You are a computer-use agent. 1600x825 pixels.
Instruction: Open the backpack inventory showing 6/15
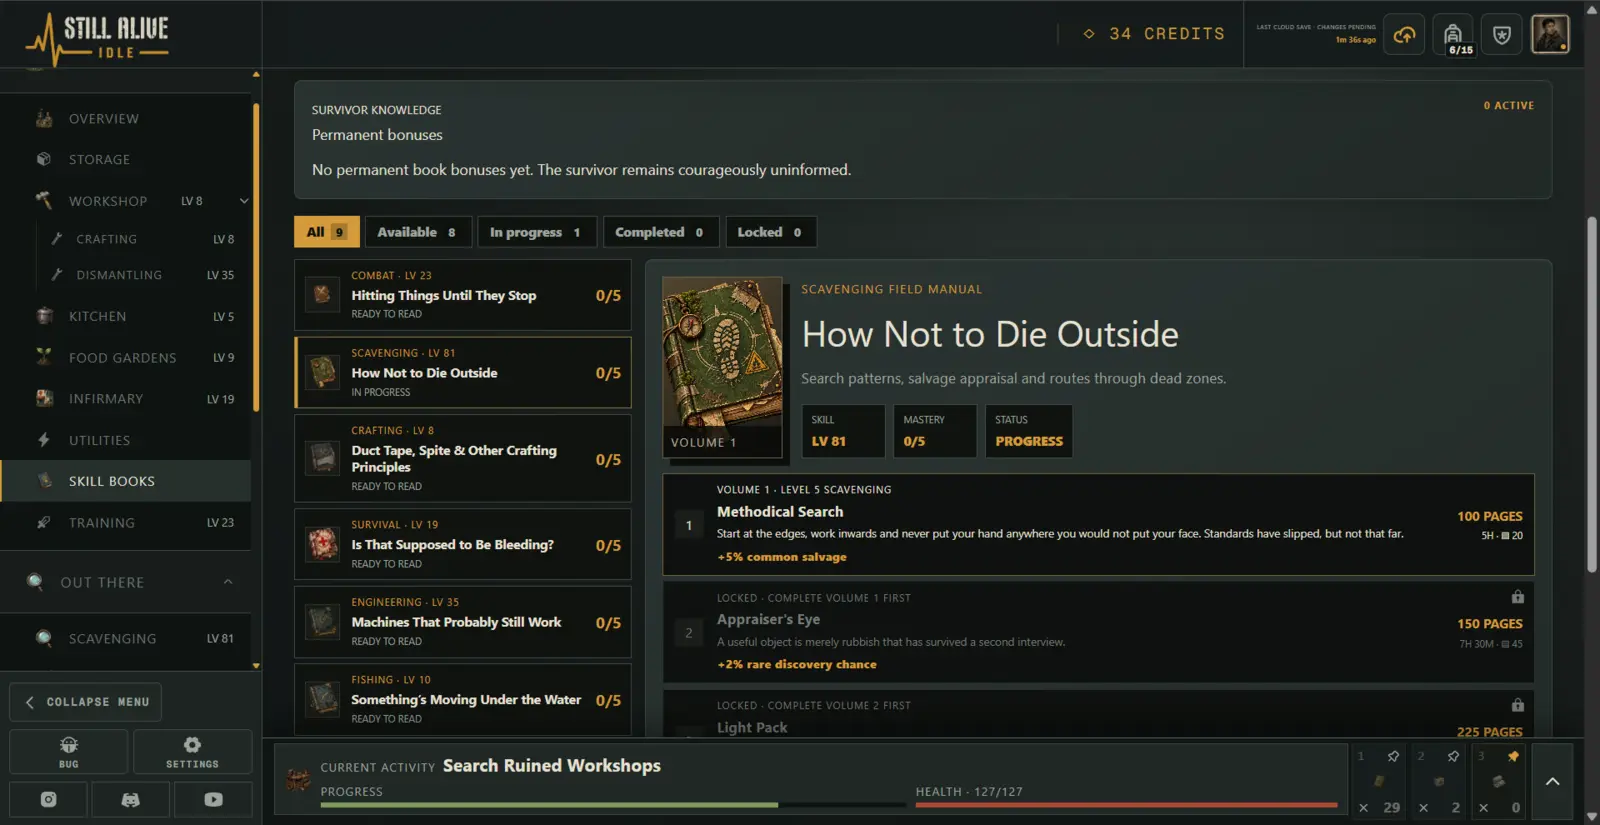[x=1453, y=35]
